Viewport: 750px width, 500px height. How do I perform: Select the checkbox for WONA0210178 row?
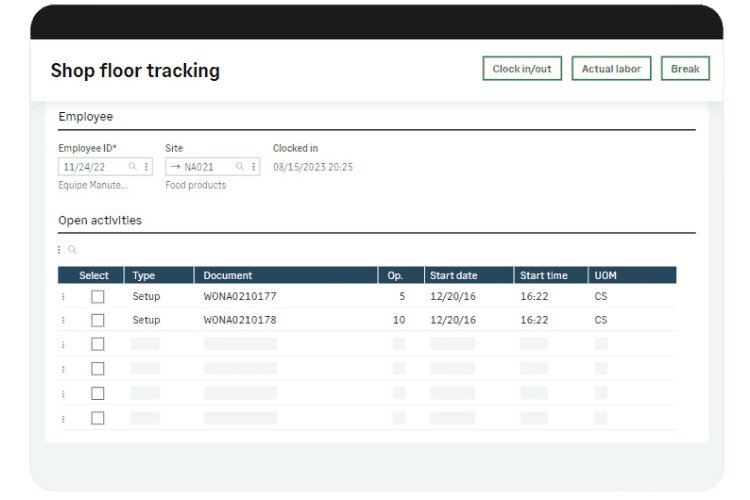(x=97, y=321)
